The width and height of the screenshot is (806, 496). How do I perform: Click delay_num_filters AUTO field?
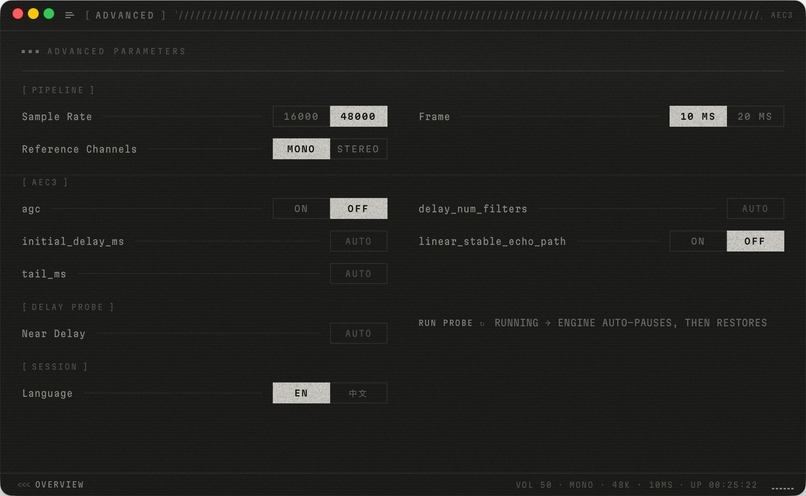(755, 209)
